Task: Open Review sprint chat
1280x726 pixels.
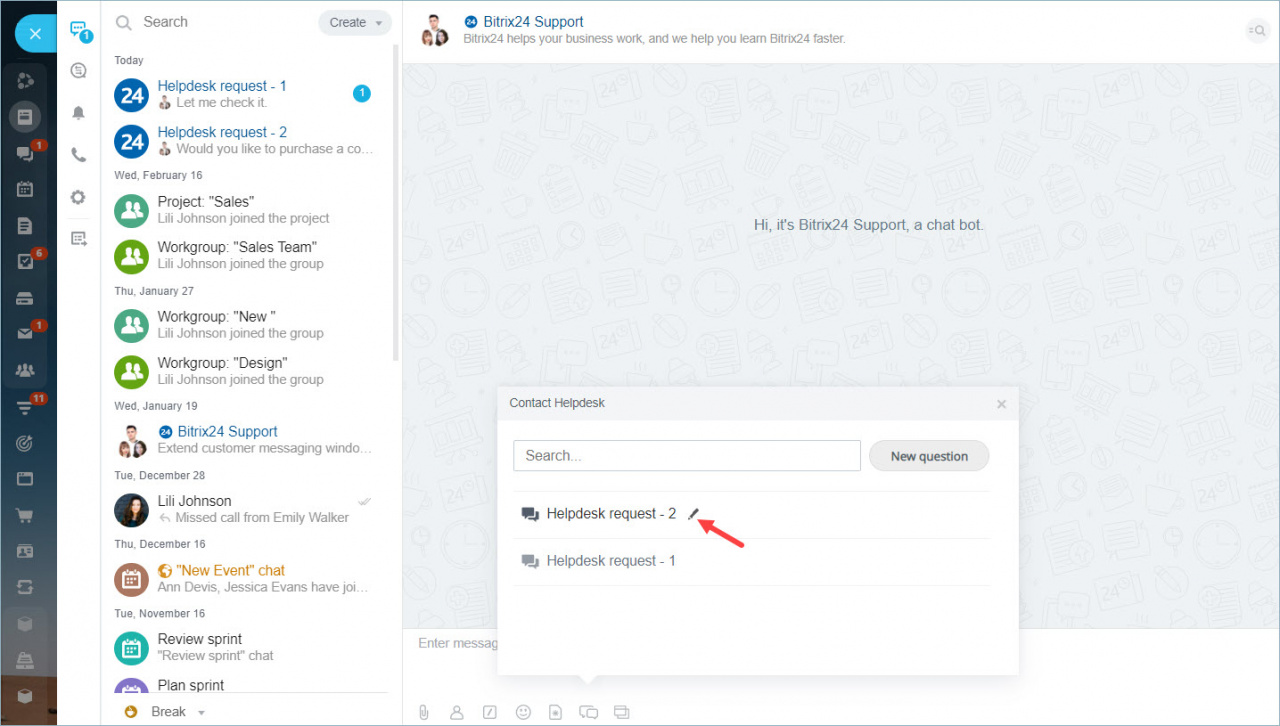Action: (x=248, y=647)
